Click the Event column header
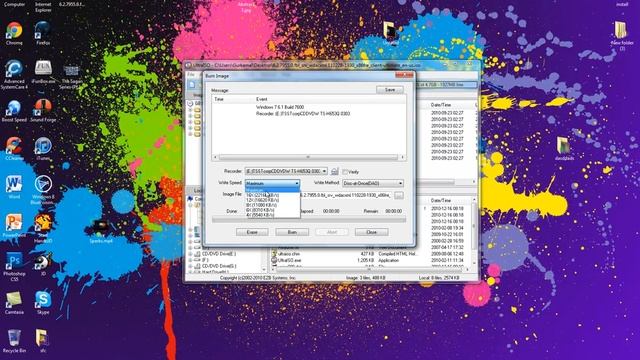Viewport: 640px width, 360px height. coord(261,99)
